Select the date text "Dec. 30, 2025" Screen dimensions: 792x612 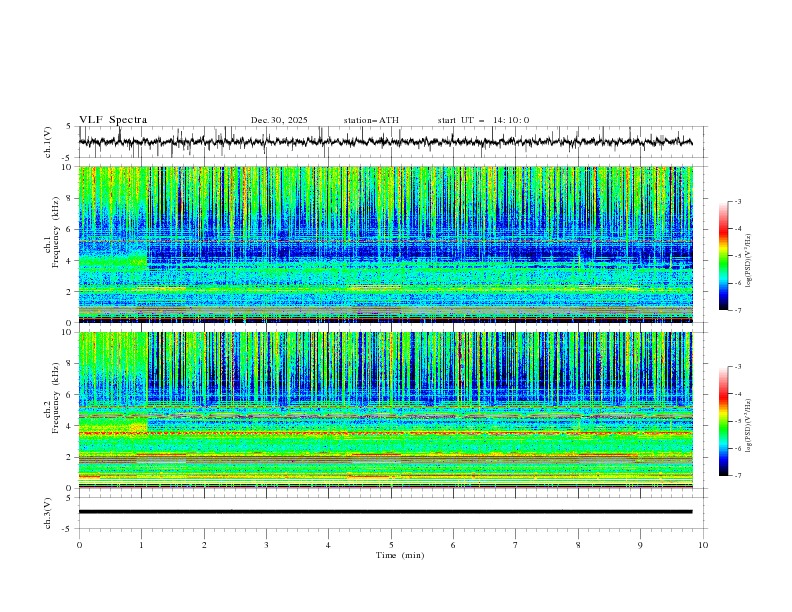click(279, 120)
